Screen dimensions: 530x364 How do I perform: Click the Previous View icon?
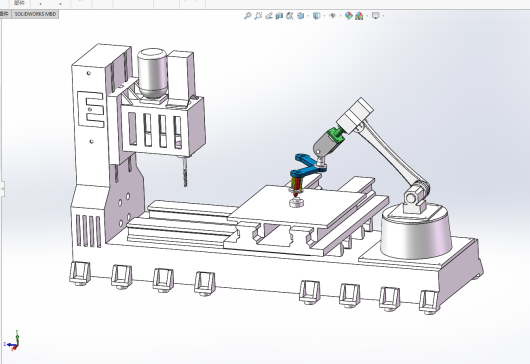click(x=269, y=16)
